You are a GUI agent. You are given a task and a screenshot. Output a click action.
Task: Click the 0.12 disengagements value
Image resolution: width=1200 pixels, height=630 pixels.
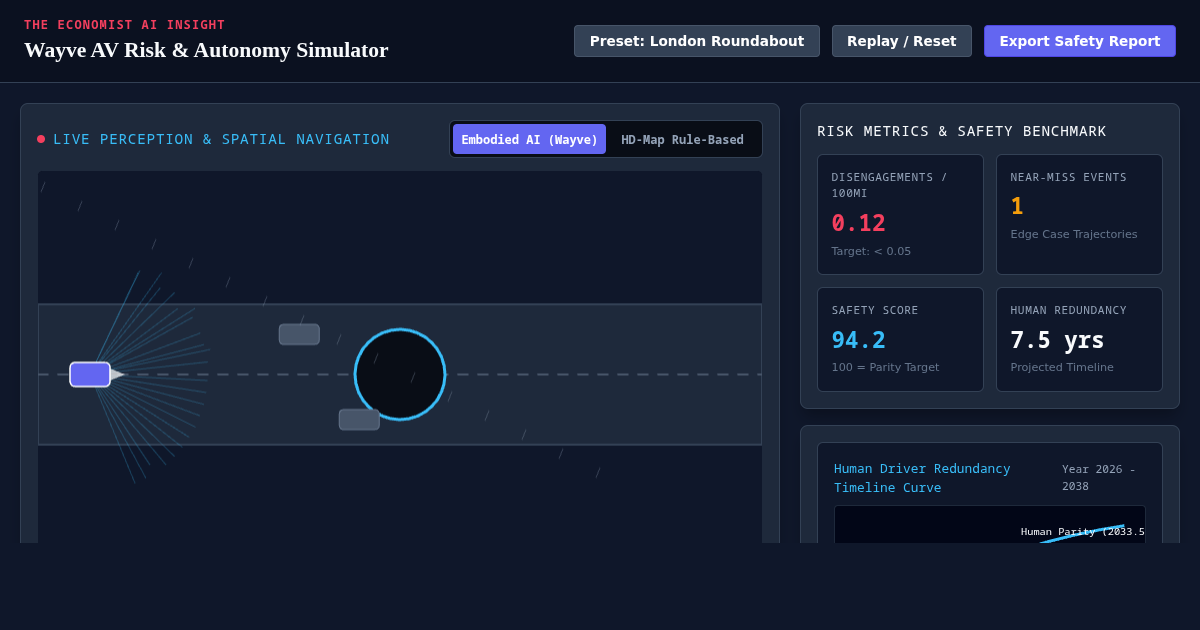coord(858,223)
